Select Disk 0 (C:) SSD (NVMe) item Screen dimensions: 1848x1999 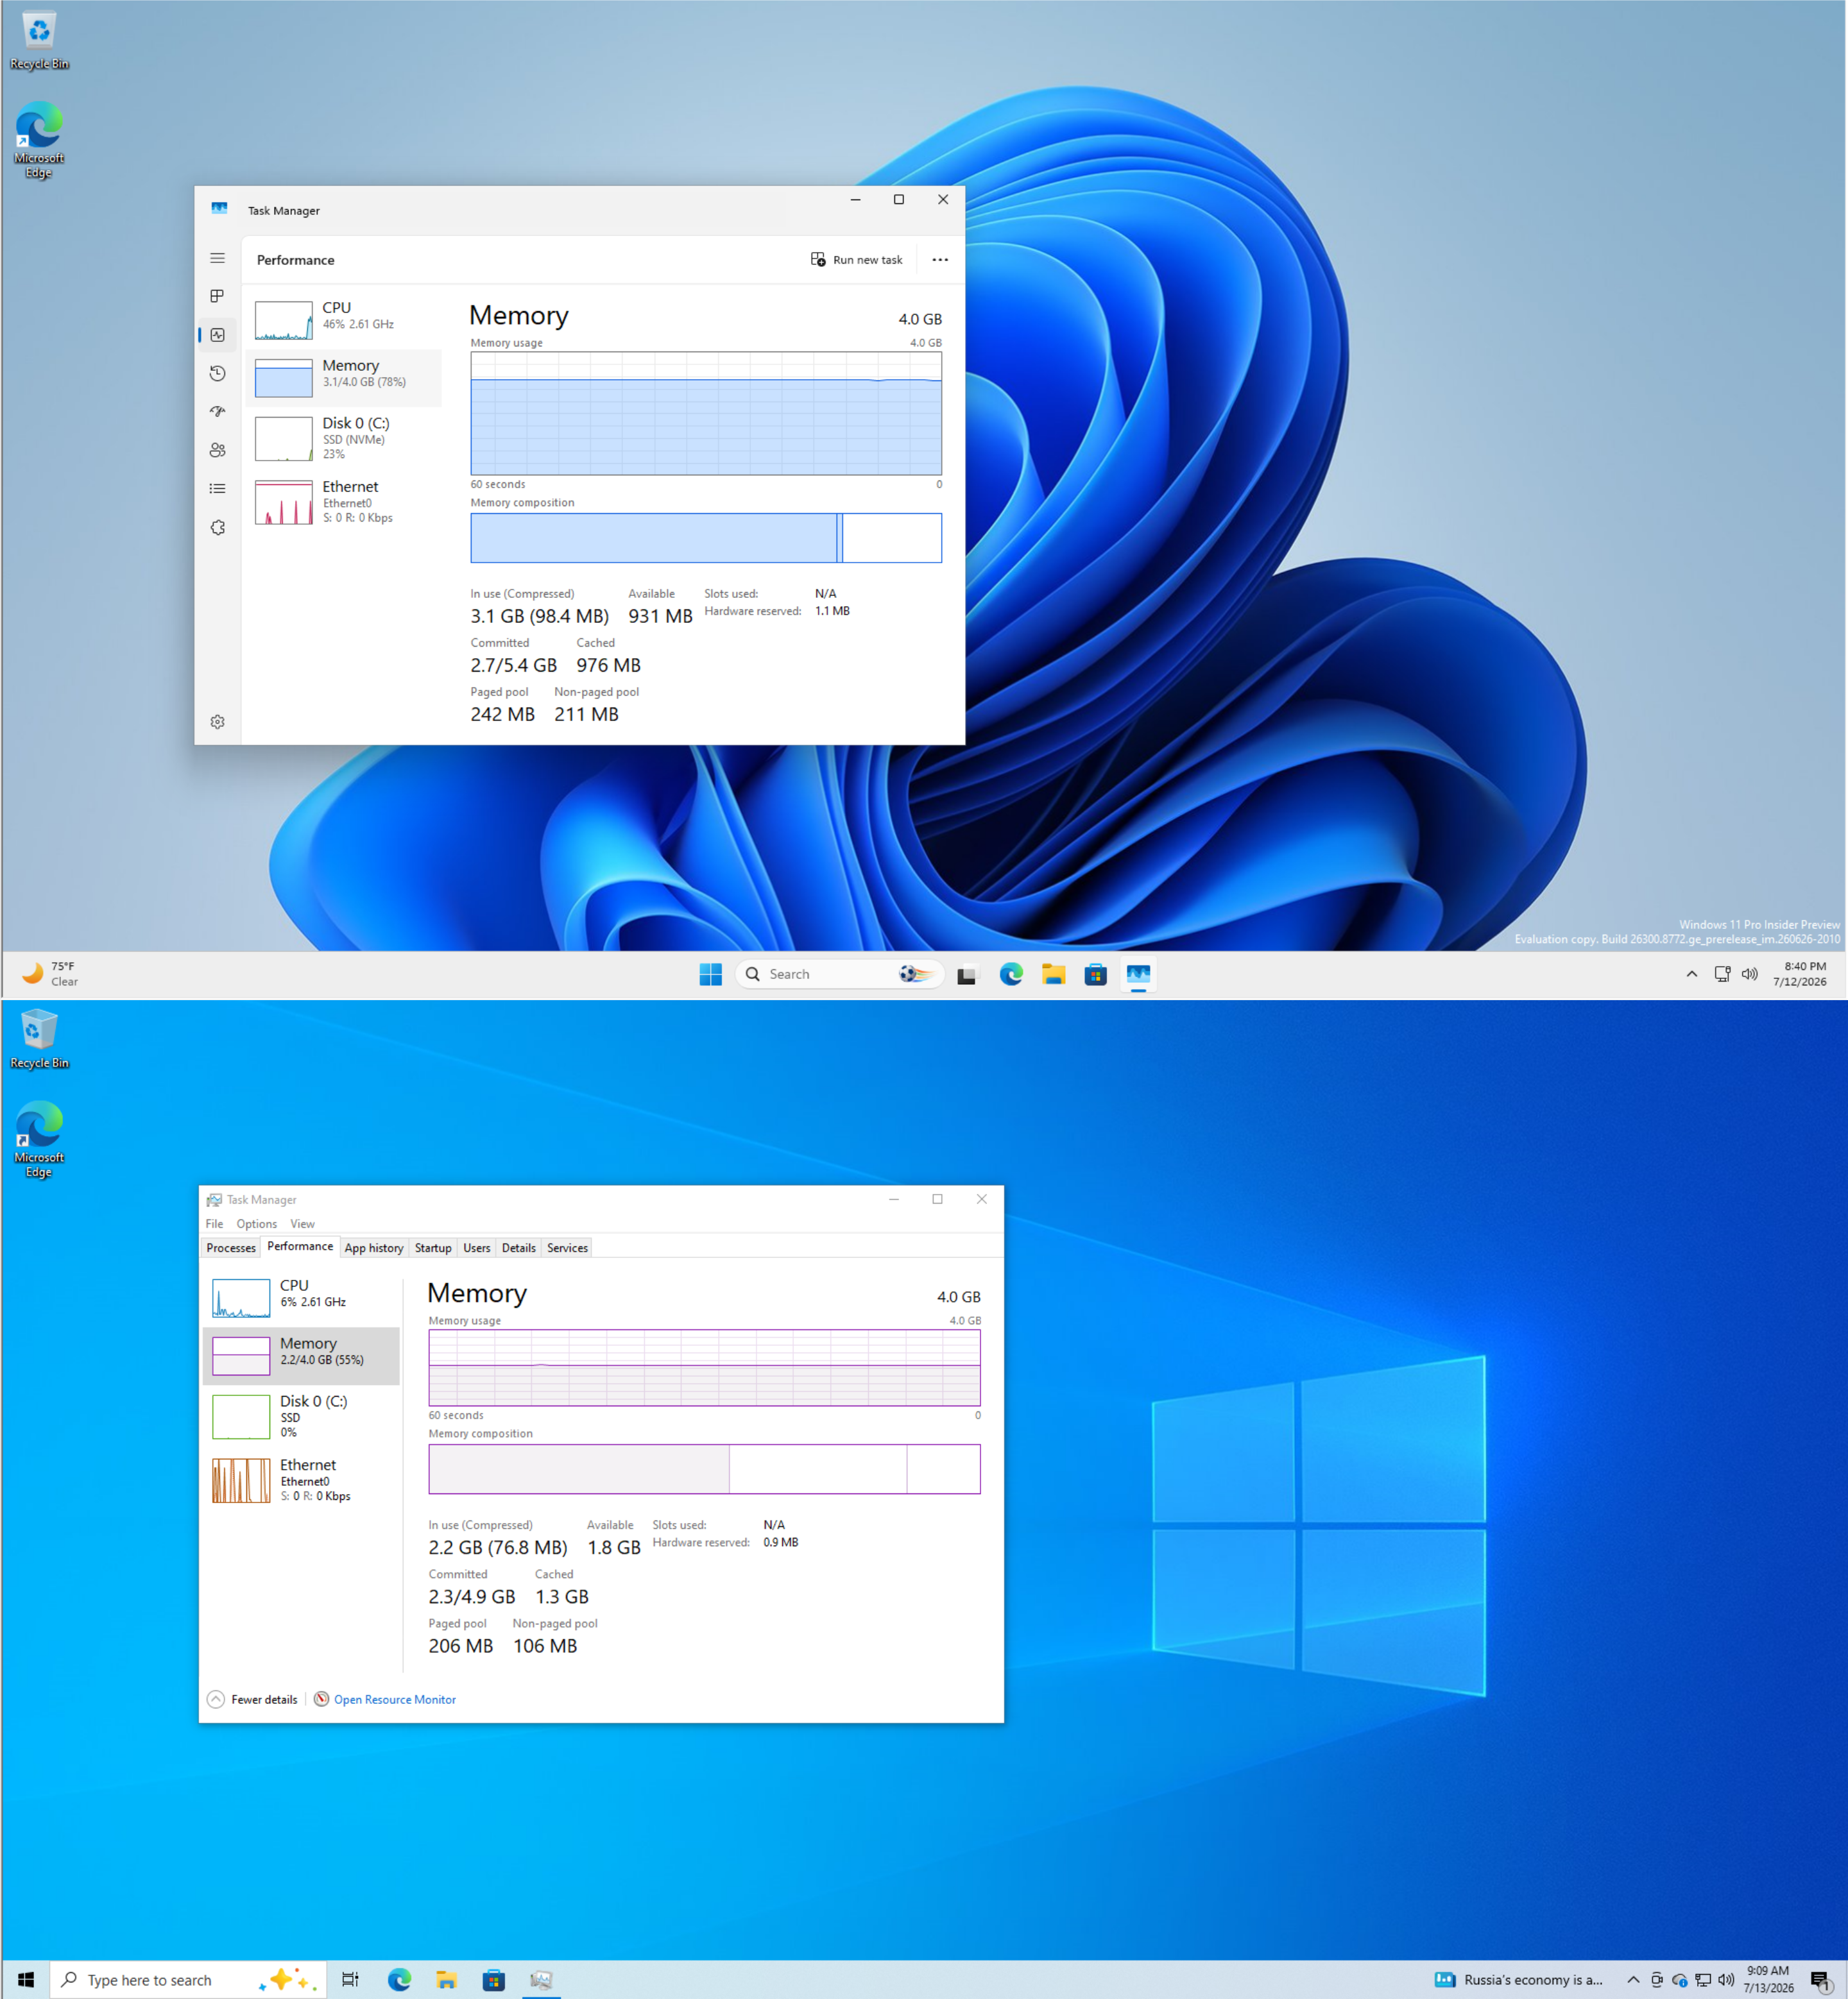(343, 438)
